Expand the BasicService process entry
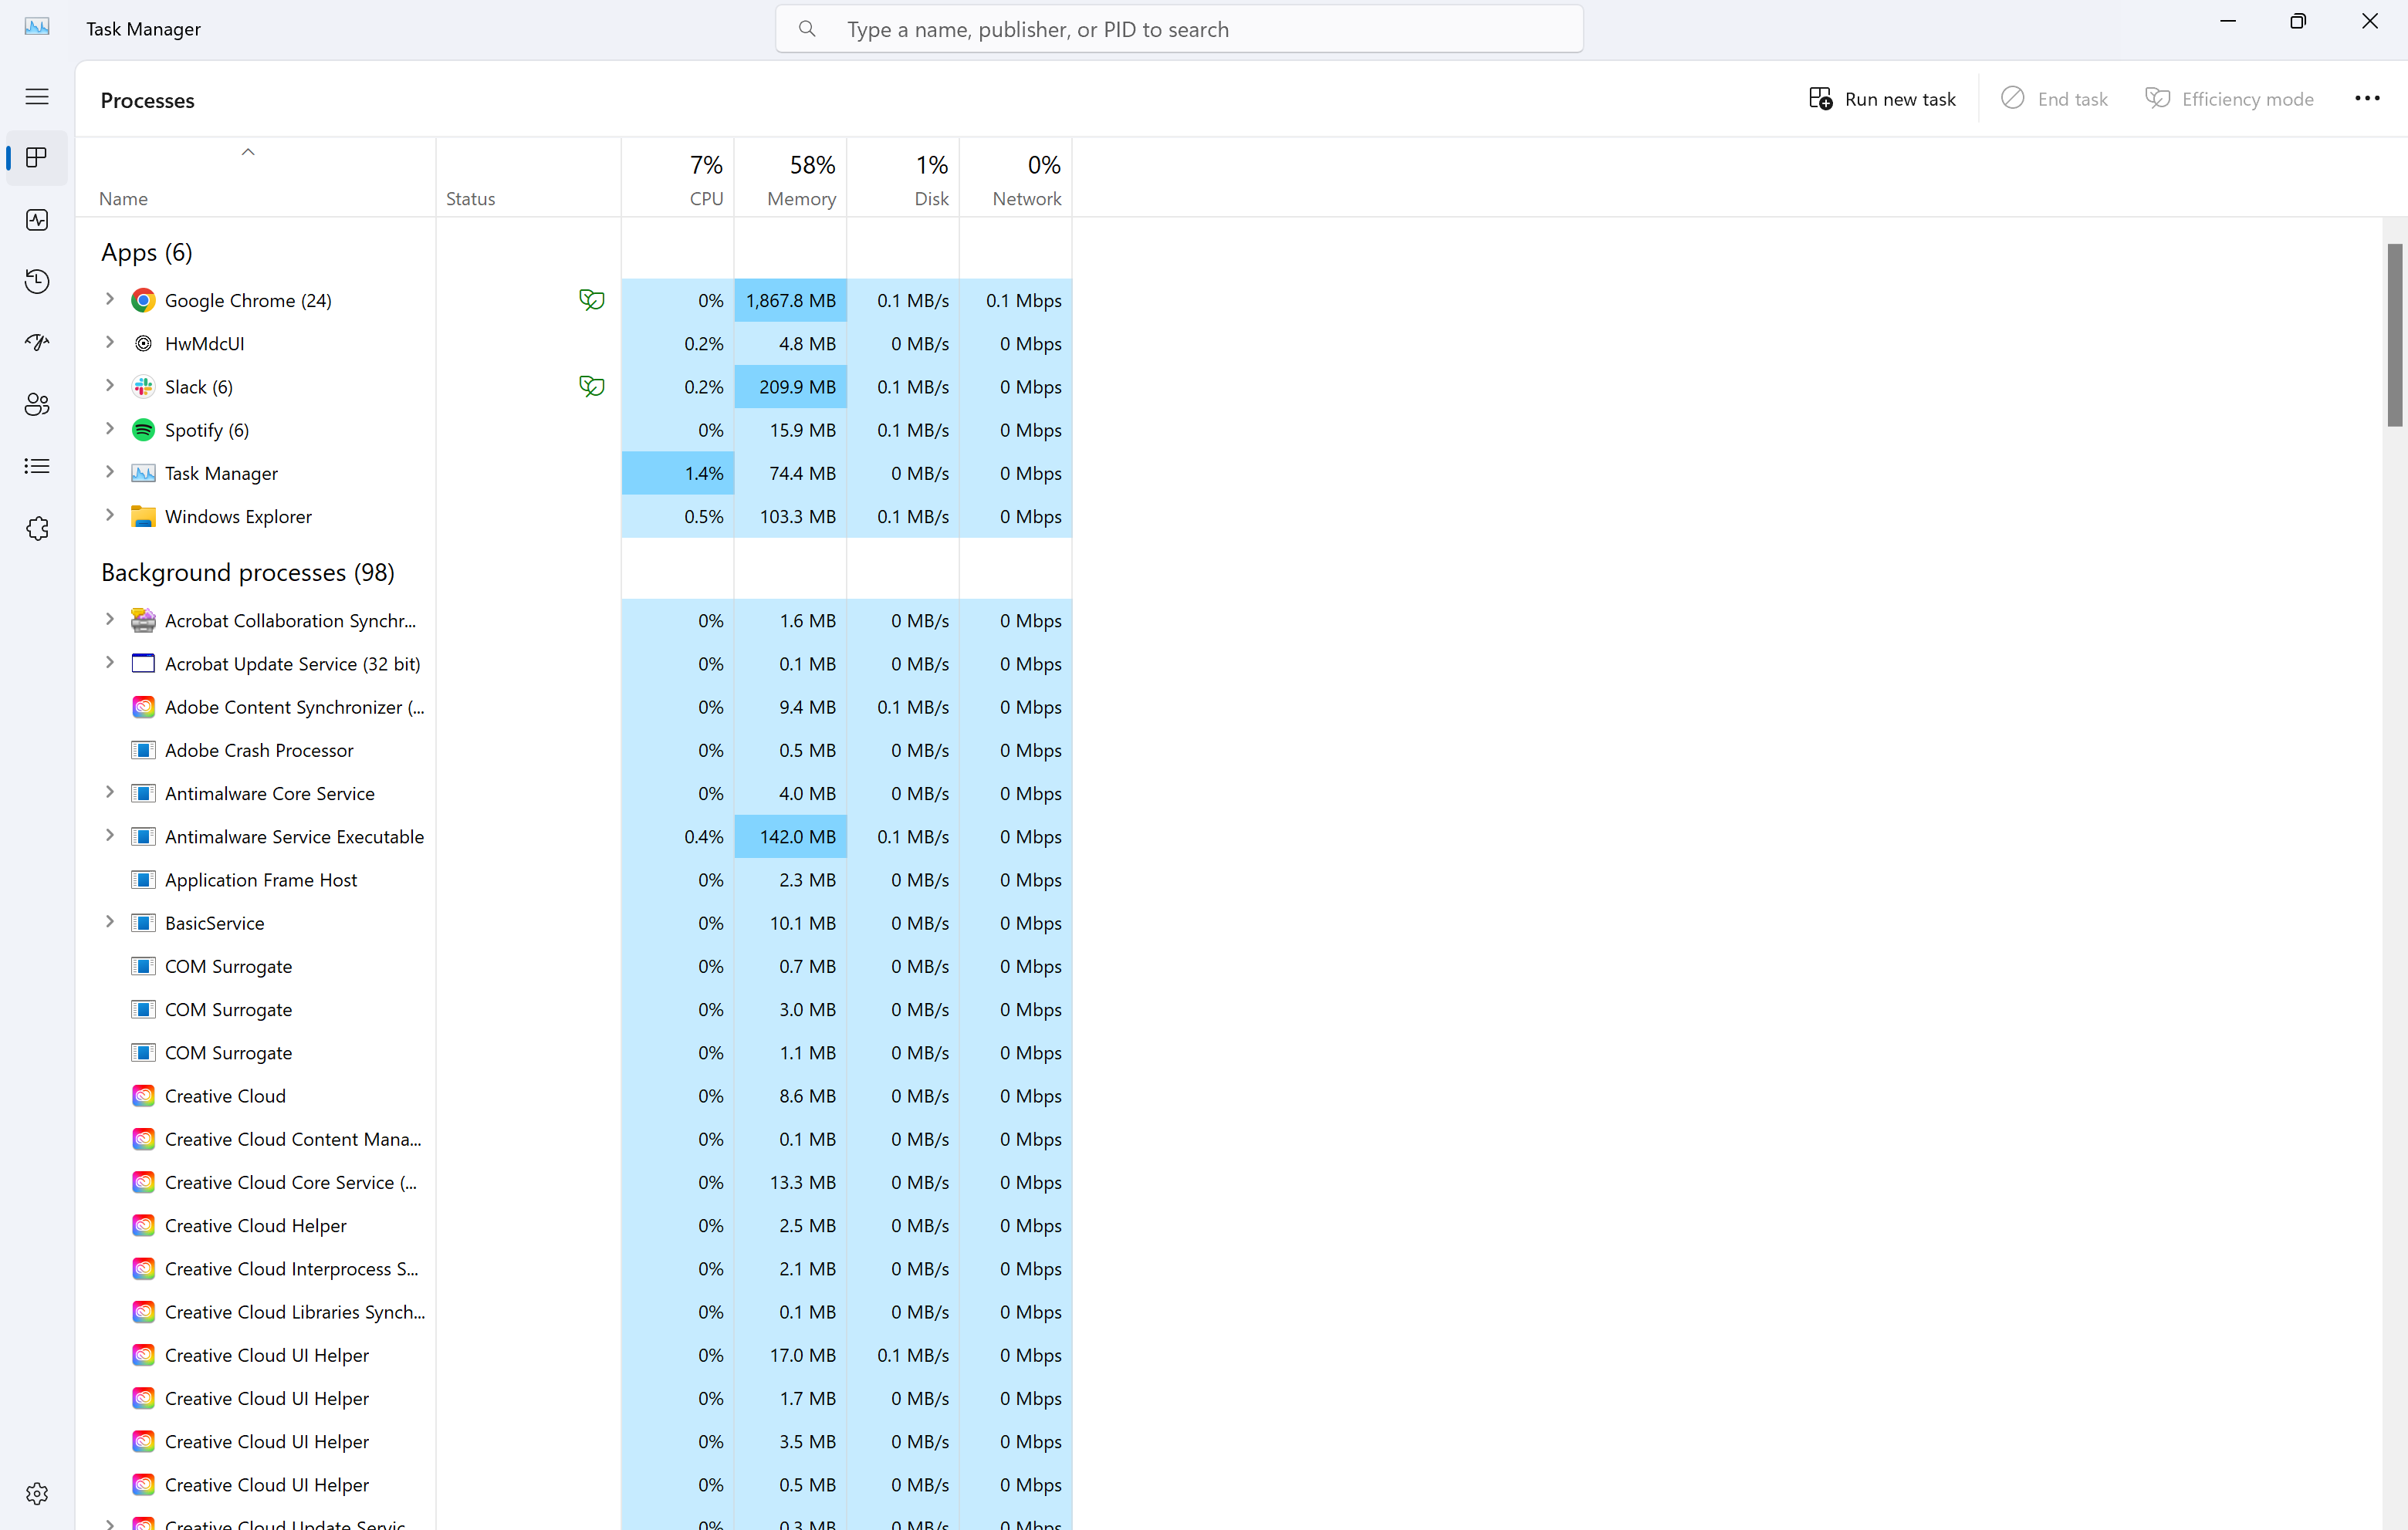The height and width of the screenshot is (1530, 2408). [x=110, y=922]
